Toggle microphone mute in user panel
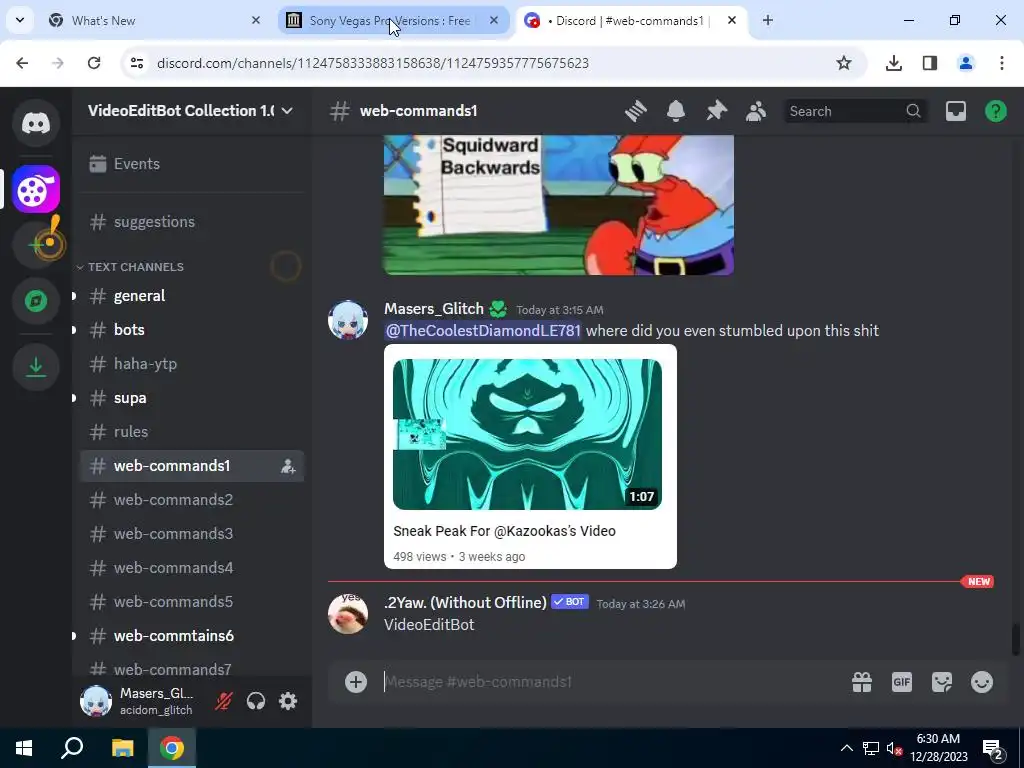1024x768 pixels. [223, 701]
